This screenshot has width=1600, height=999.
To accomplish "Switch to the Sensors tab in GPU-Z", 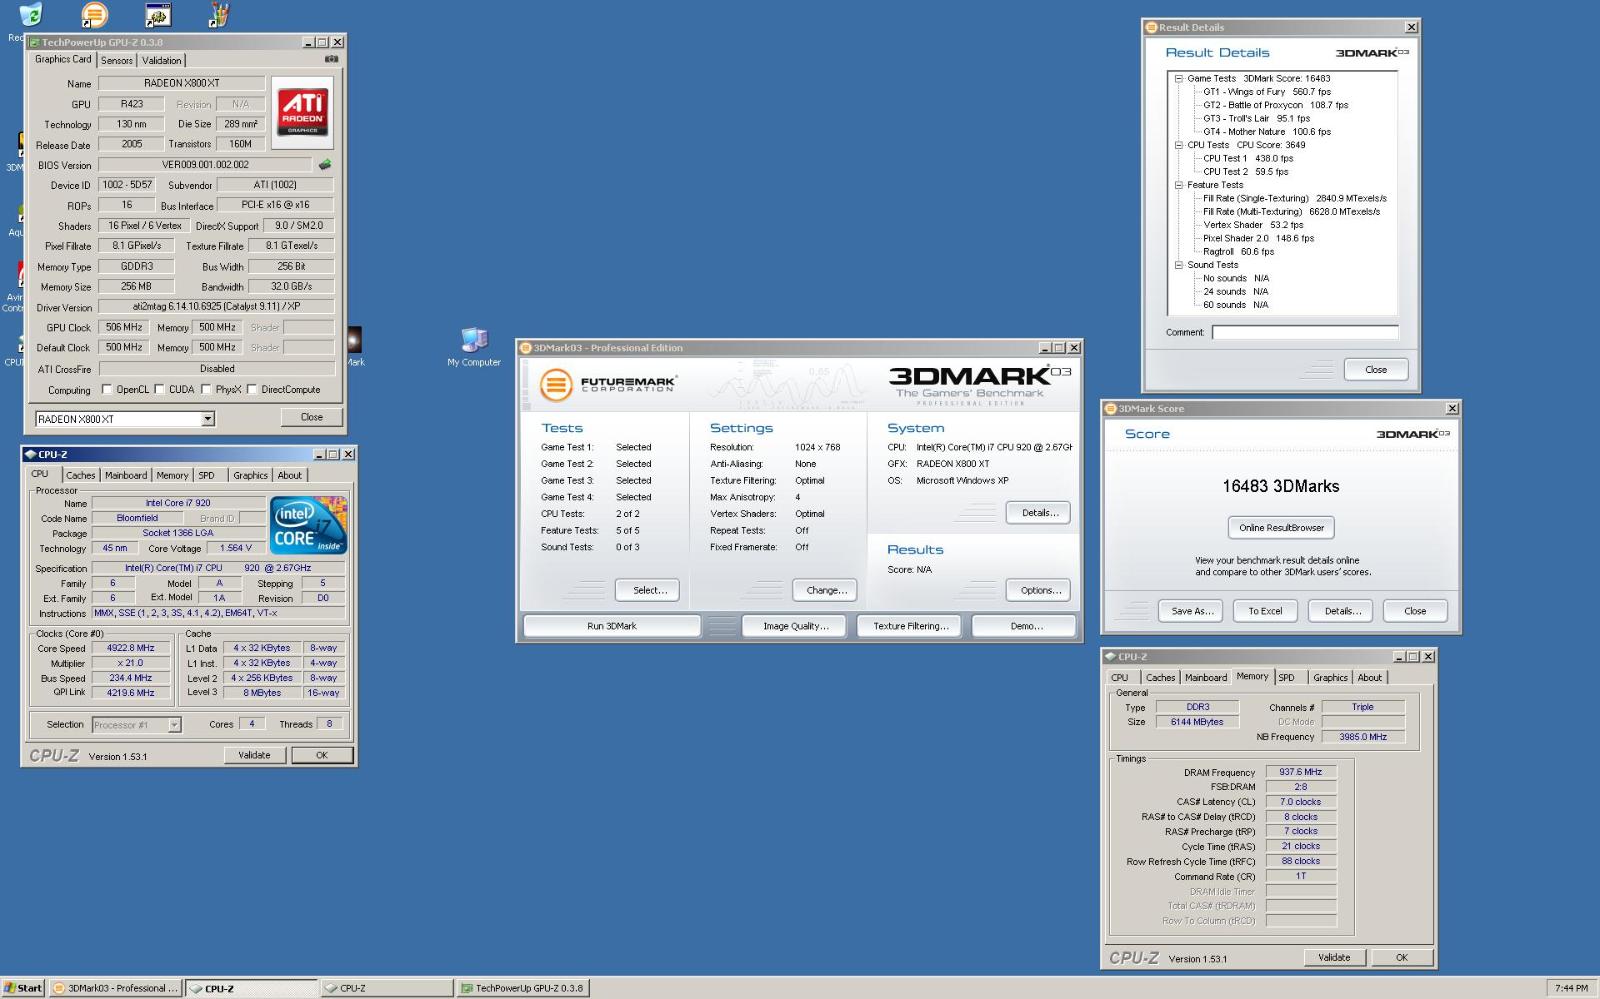I will tap(117, 61).
